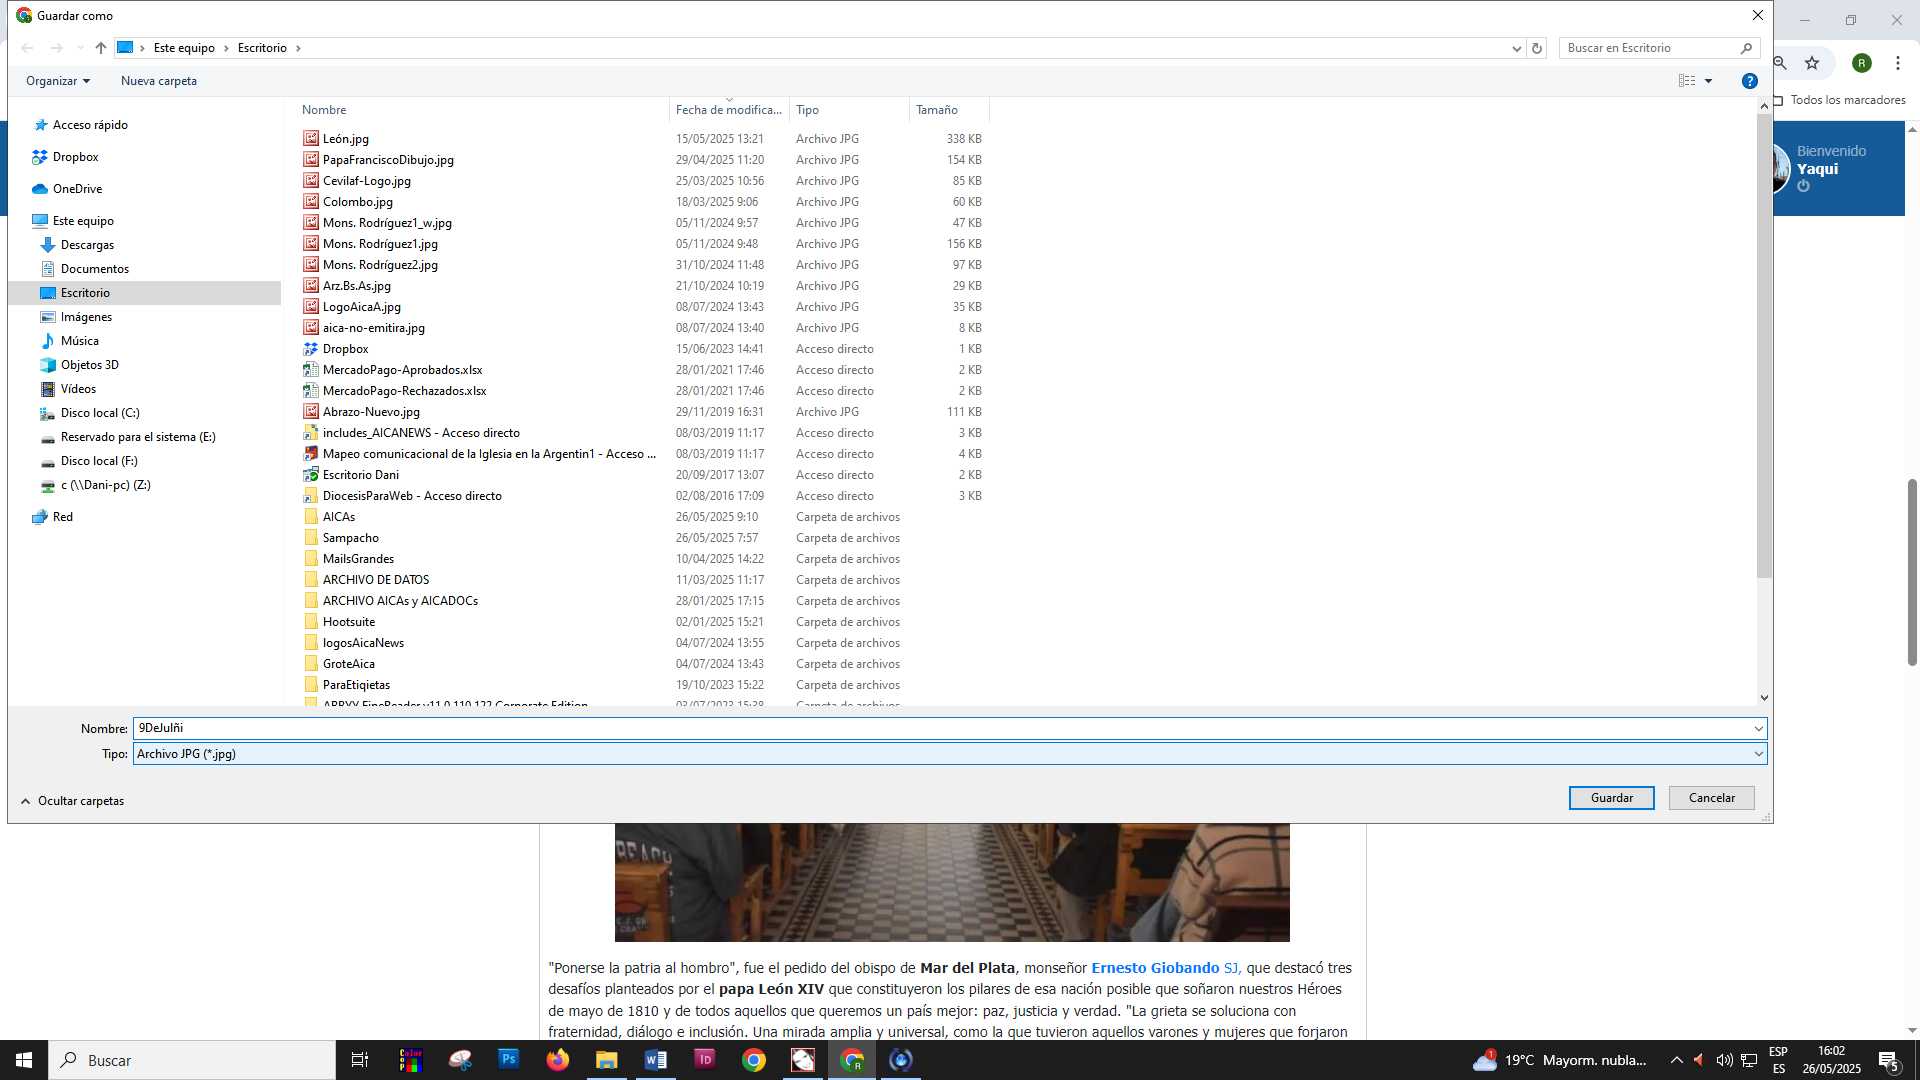Open view options dropdown arrow

pyautogui.click(x=1708, y=81)
